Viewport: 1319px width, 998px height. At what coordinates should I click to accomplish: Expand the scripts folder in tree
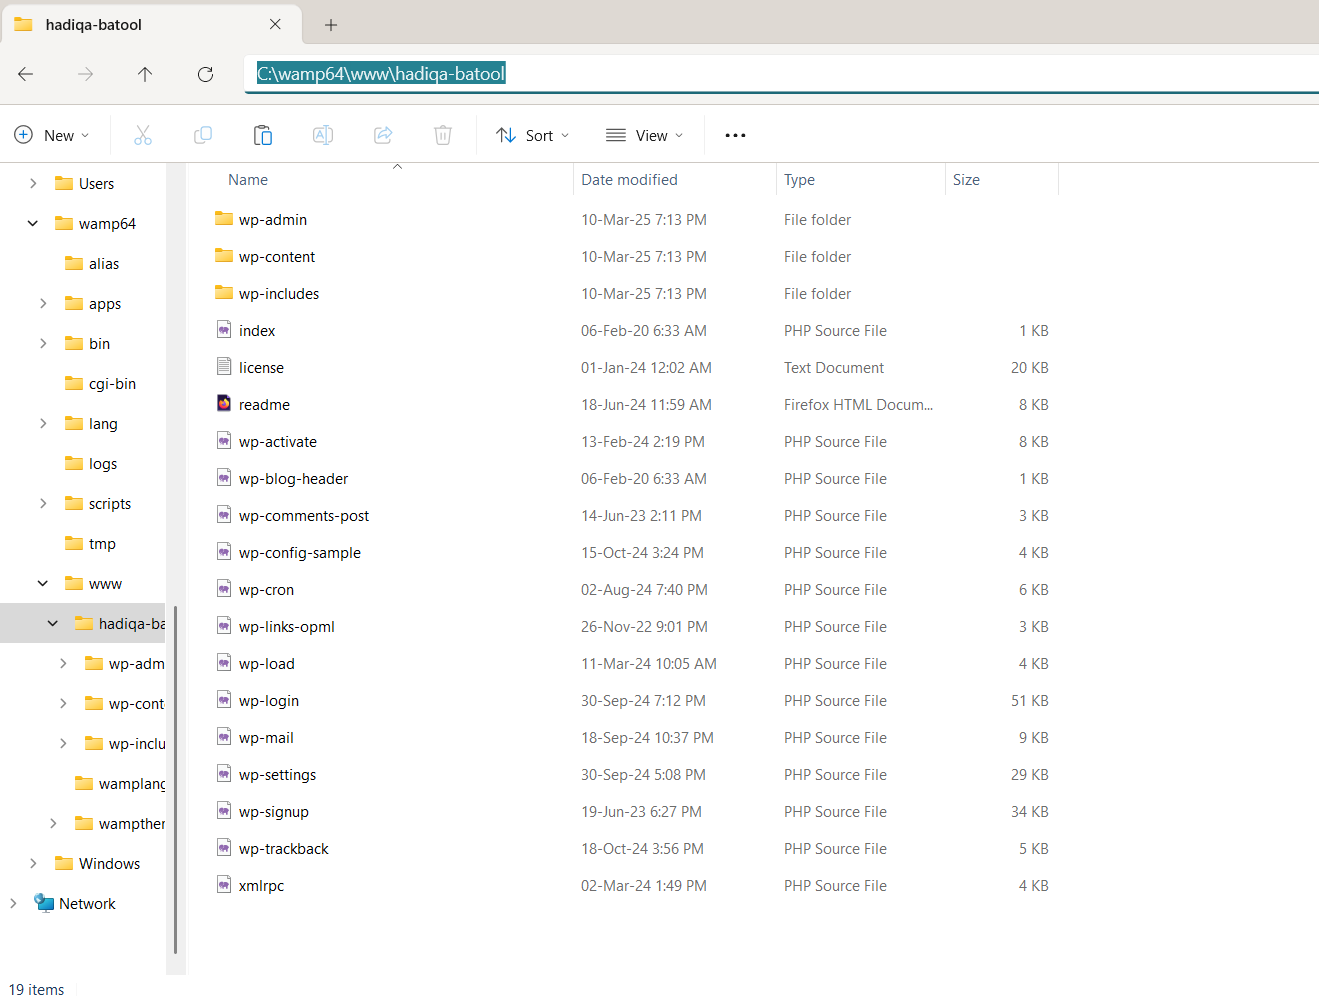point(43,503)
